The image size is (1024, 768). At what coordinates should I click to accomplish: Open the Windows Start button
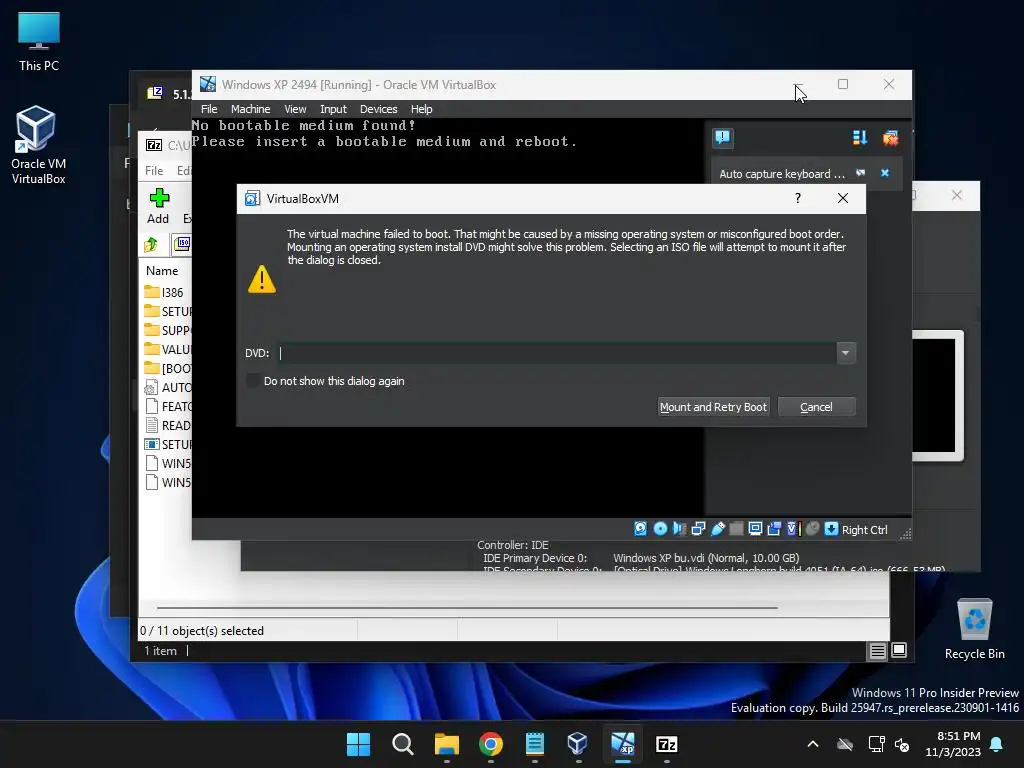(x=358, y=744)
